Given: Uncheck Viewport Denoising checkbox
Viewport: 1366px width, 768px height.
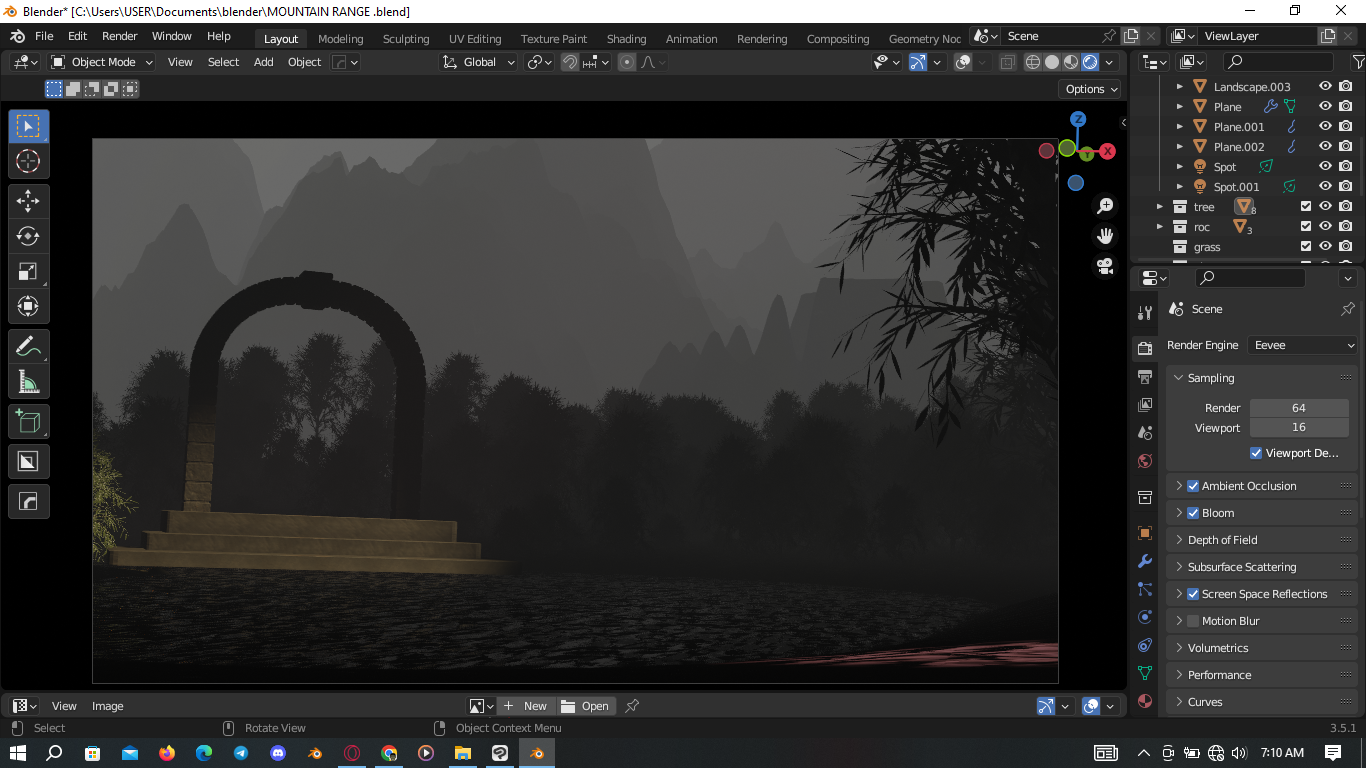Looking at the screenshot, I should tap(1256, 453).
